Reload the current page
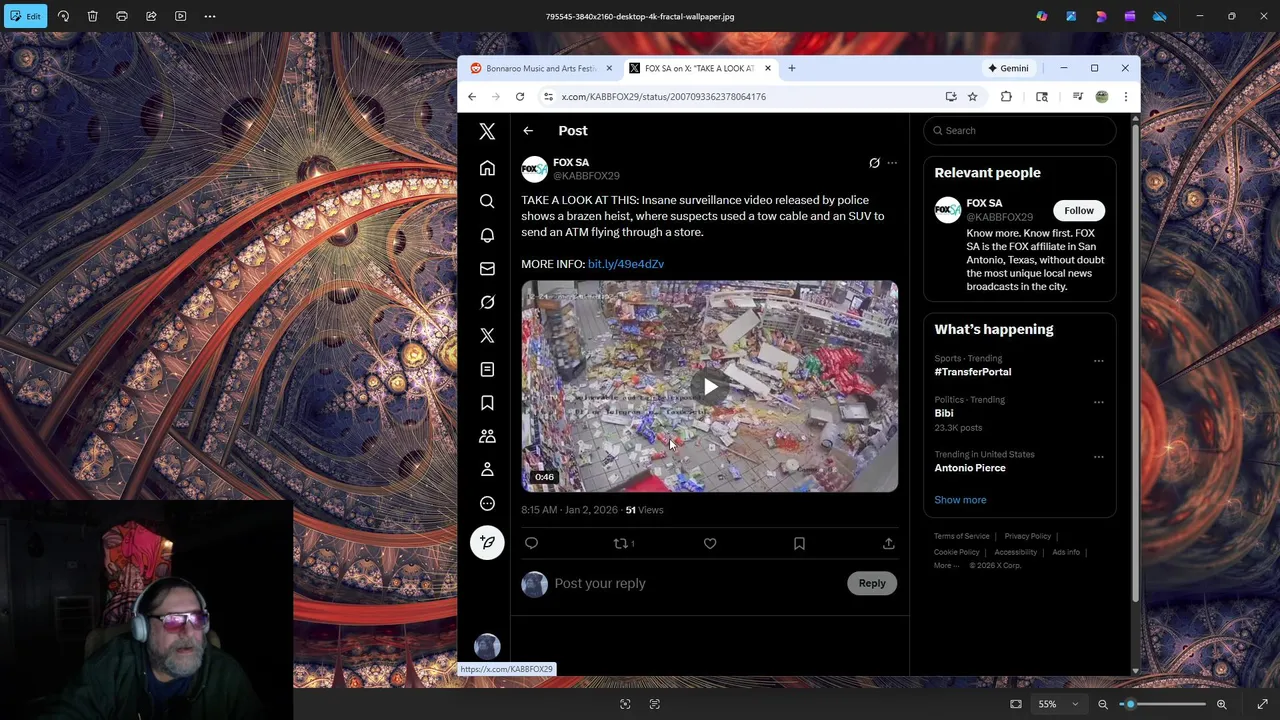1280x720 pixels. [x=520, y=97]
